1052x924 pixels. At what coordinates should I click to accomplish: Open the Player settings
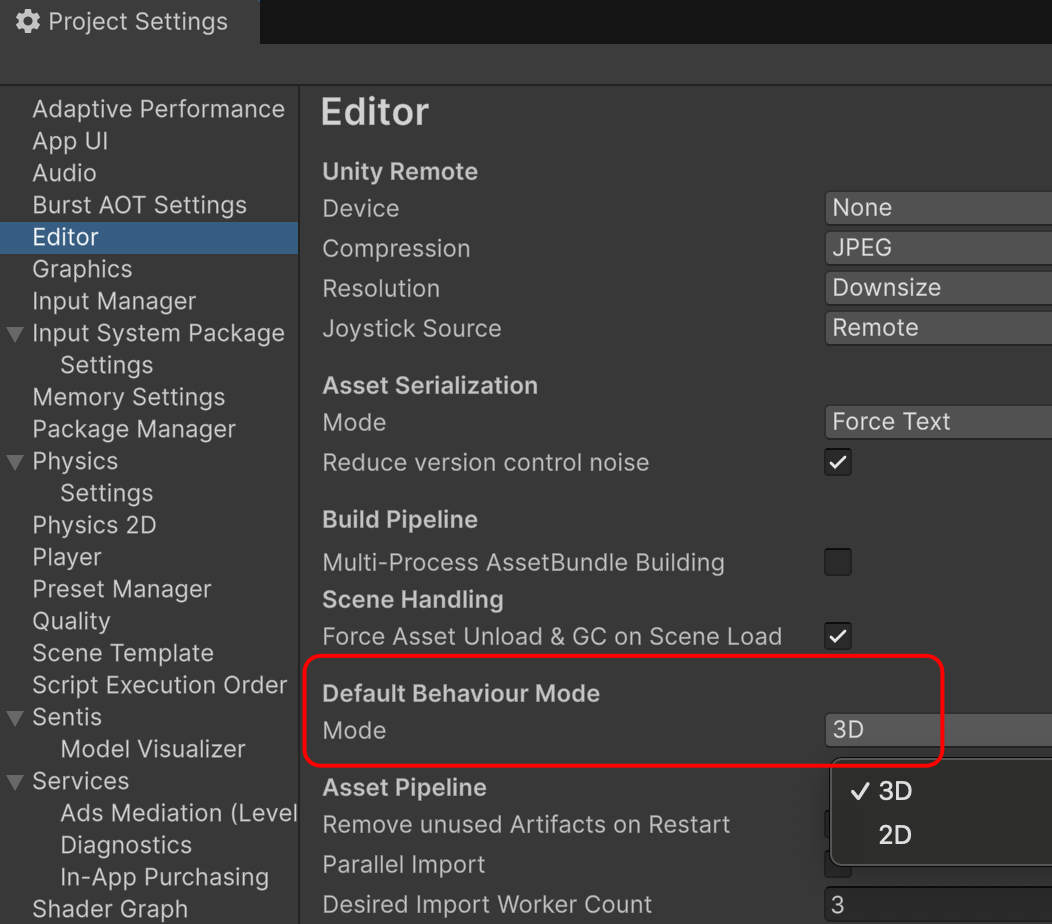pyautogui.click(x=67, y=558)
